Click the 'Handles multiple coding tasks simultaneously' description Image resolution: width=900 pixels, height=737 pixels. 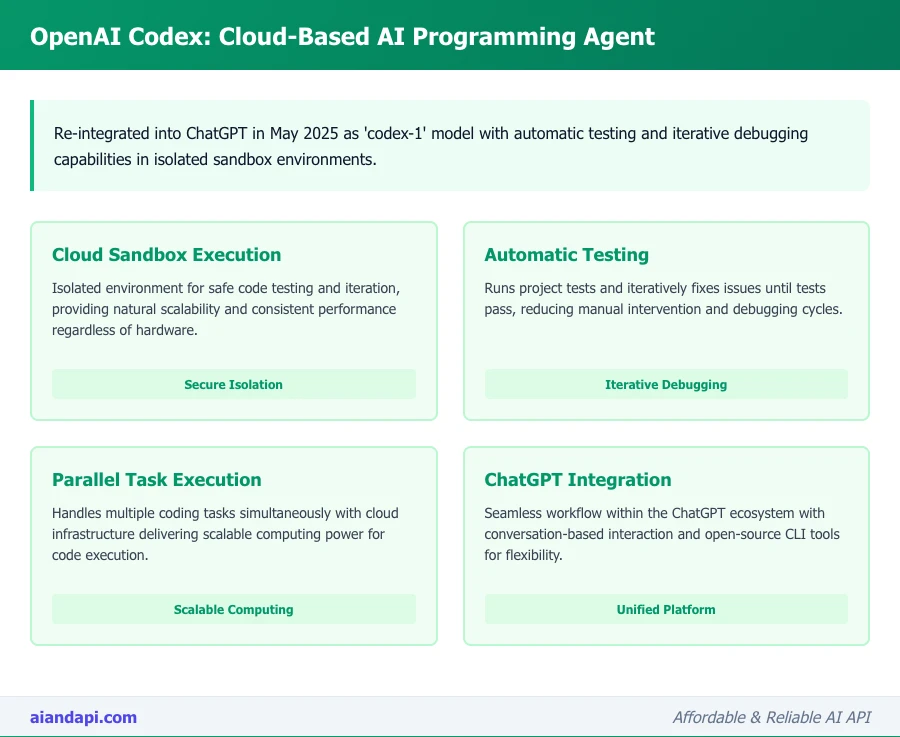pyautogui.click(x=225, y=534)
